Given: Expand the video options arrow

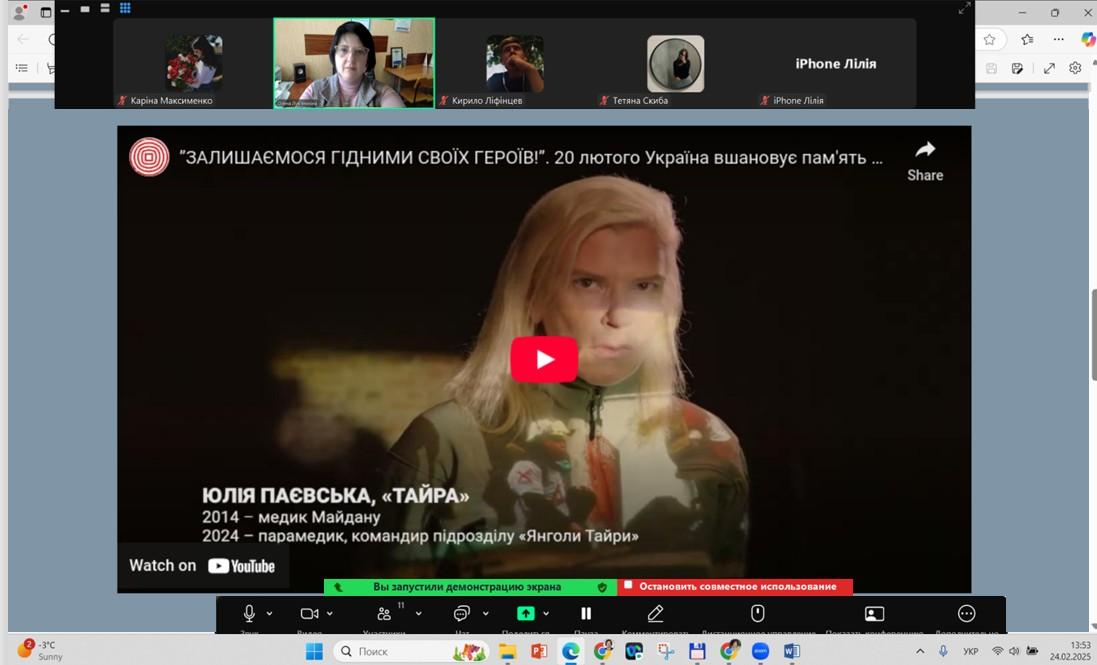Looking at the screenshot, I should click(330, 613).
